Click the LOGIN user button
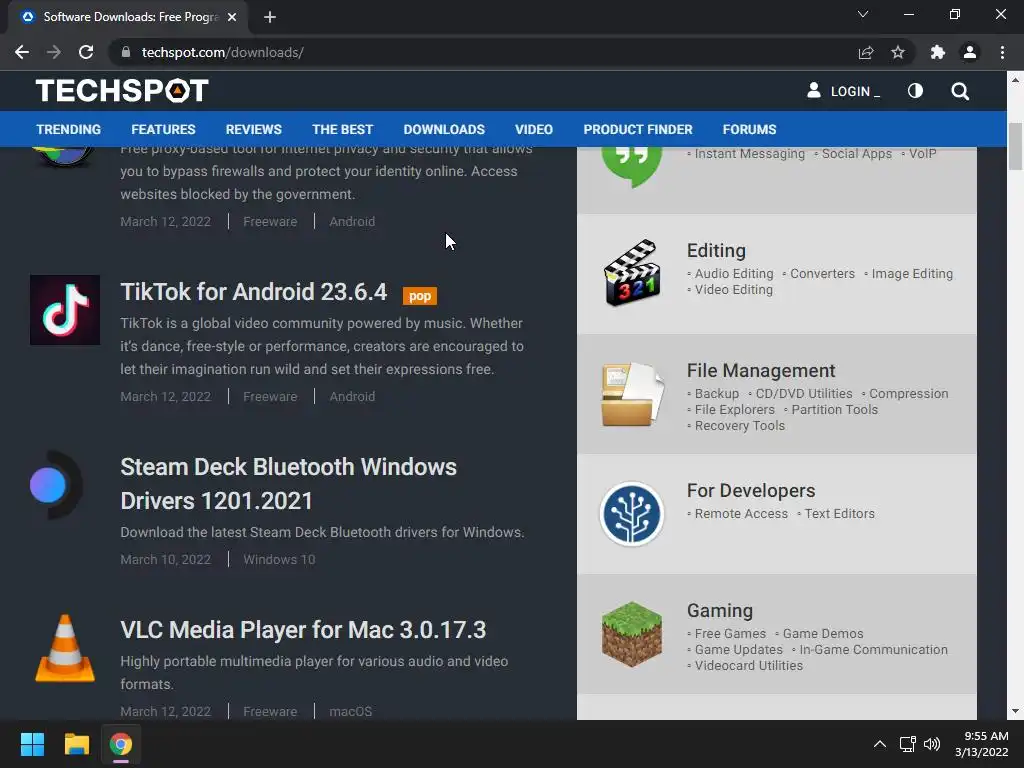1024x768 pixels. pyautogui.click(x=843, y=91)
